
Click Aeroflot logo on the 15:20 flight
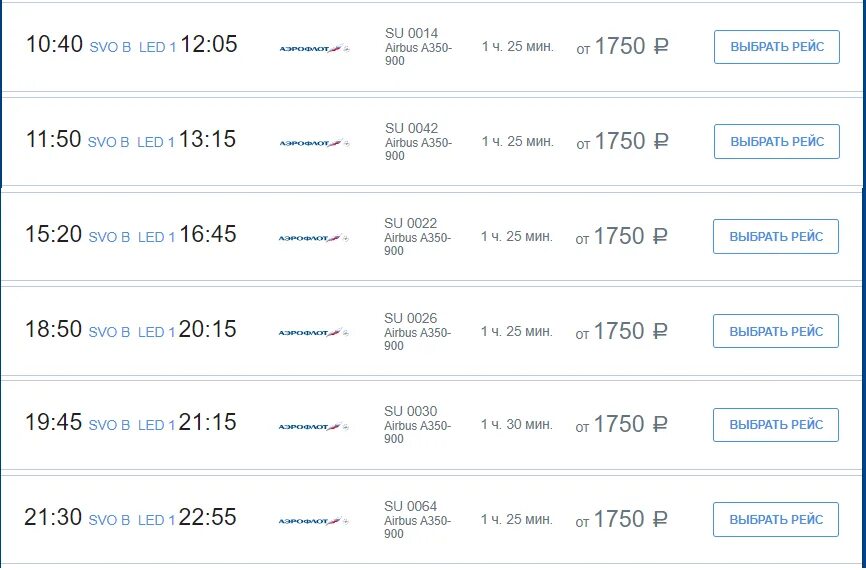click(313, 238)
